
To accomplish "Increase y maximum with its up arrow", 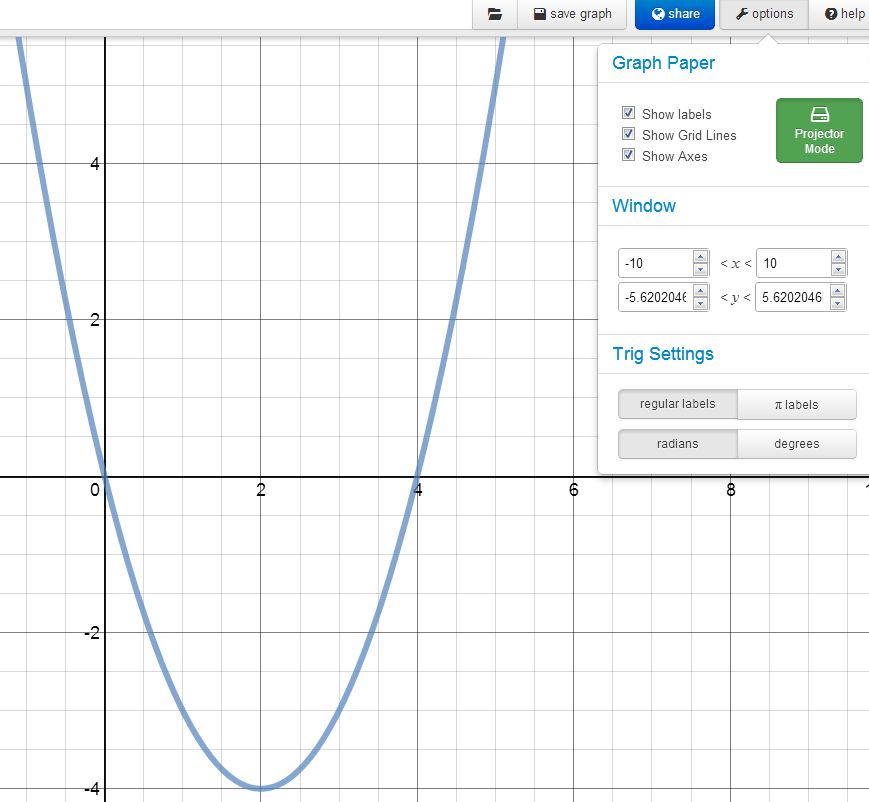I will 837,291.
